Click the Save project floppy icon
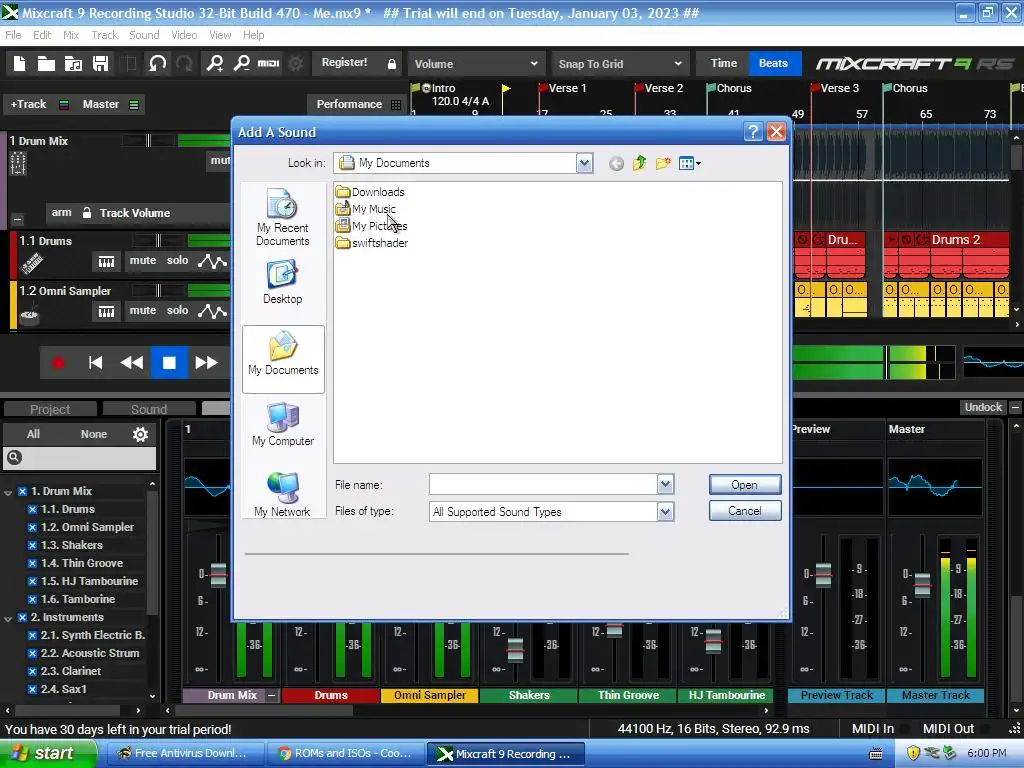The width and height of the screenshot is (1024, 768). (101, 63)
